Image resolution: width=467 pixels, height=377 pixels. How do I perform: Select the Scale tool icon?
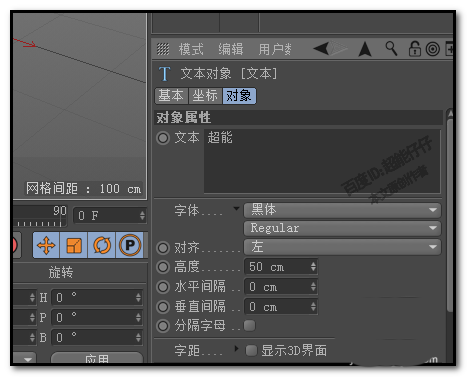point(74,245)
